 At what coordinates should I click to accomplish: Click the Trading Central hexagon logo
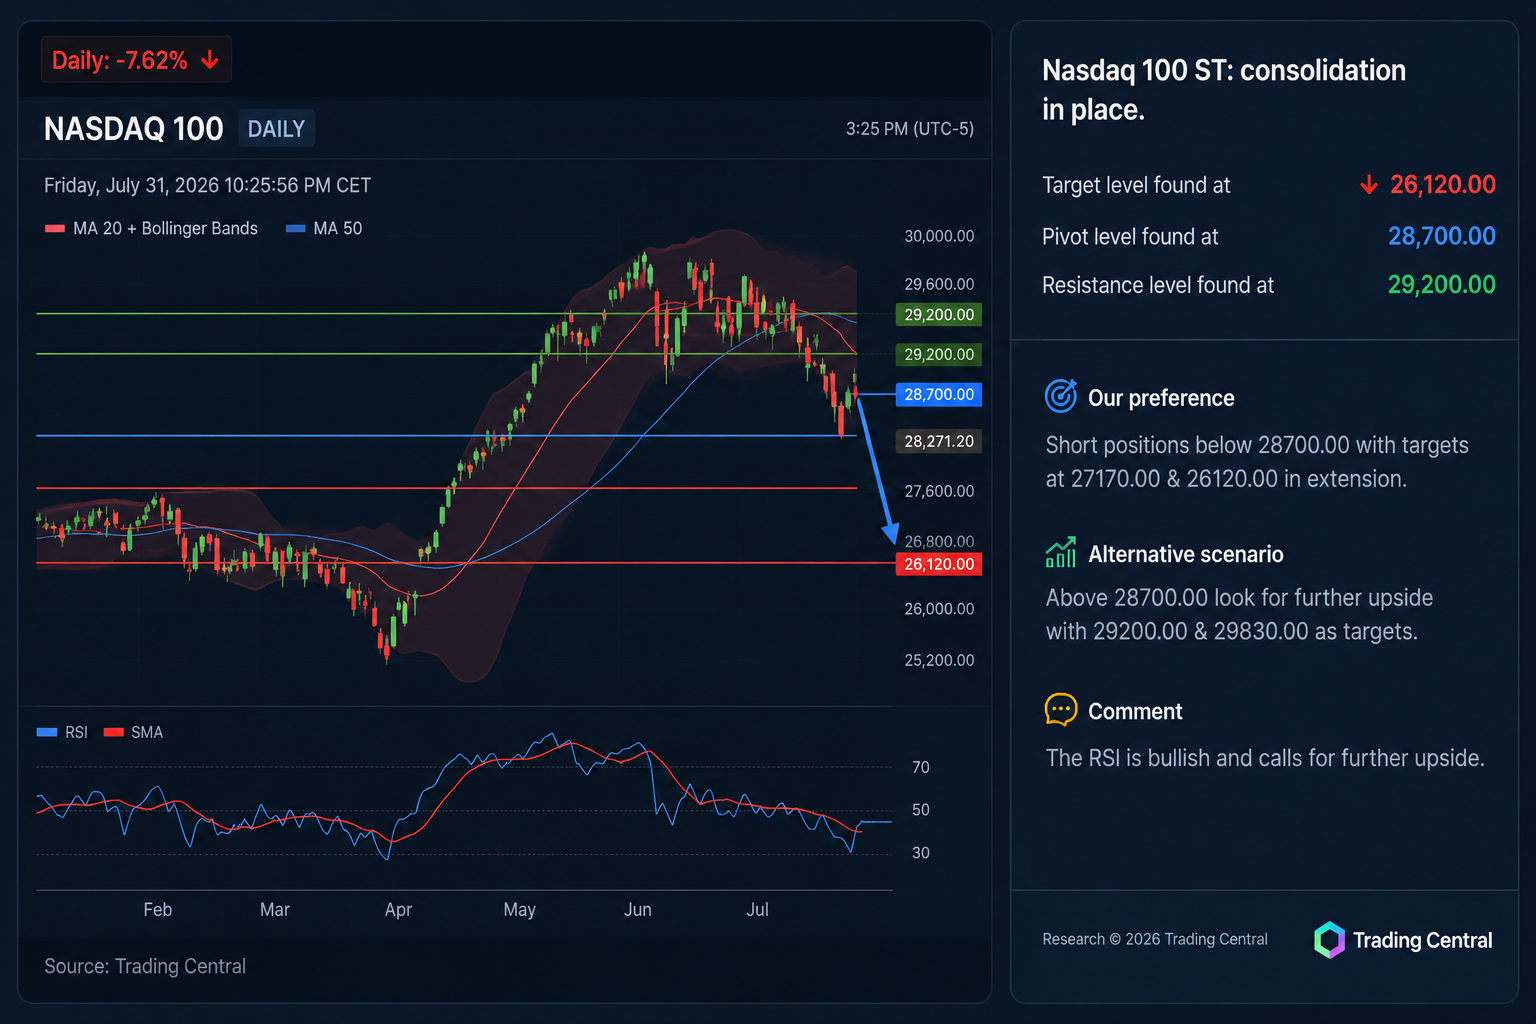click(1329, 940)
